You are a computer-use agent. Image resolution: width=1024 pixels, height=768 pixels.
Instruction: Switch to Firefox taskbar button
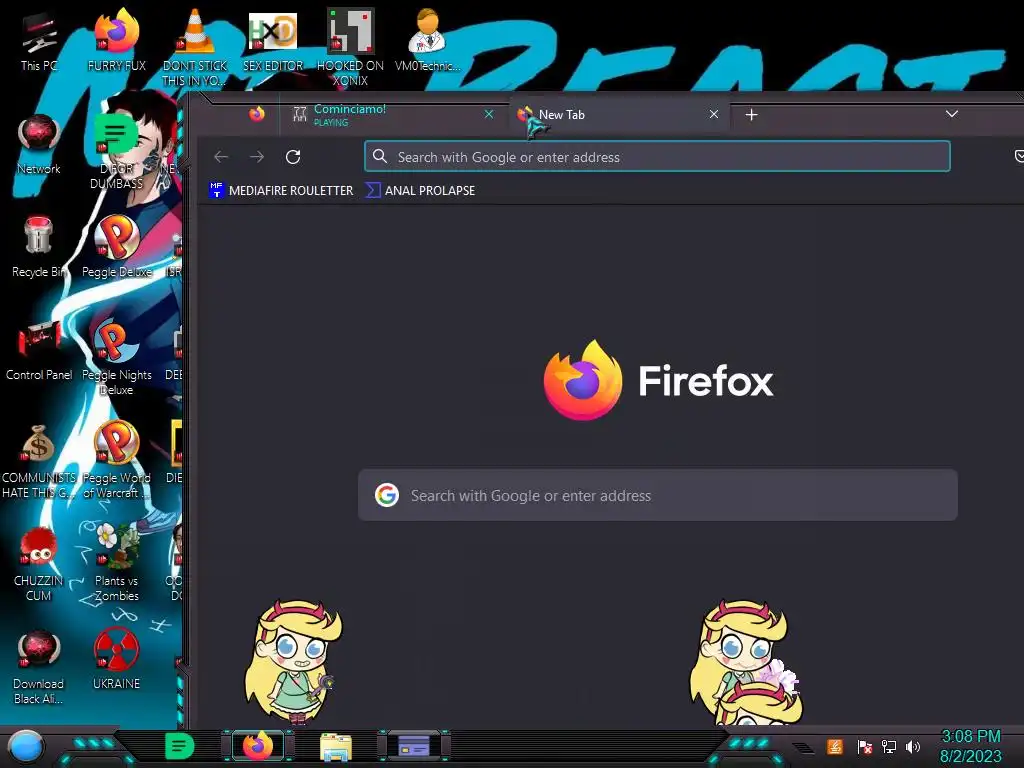[x=258, y=745]
